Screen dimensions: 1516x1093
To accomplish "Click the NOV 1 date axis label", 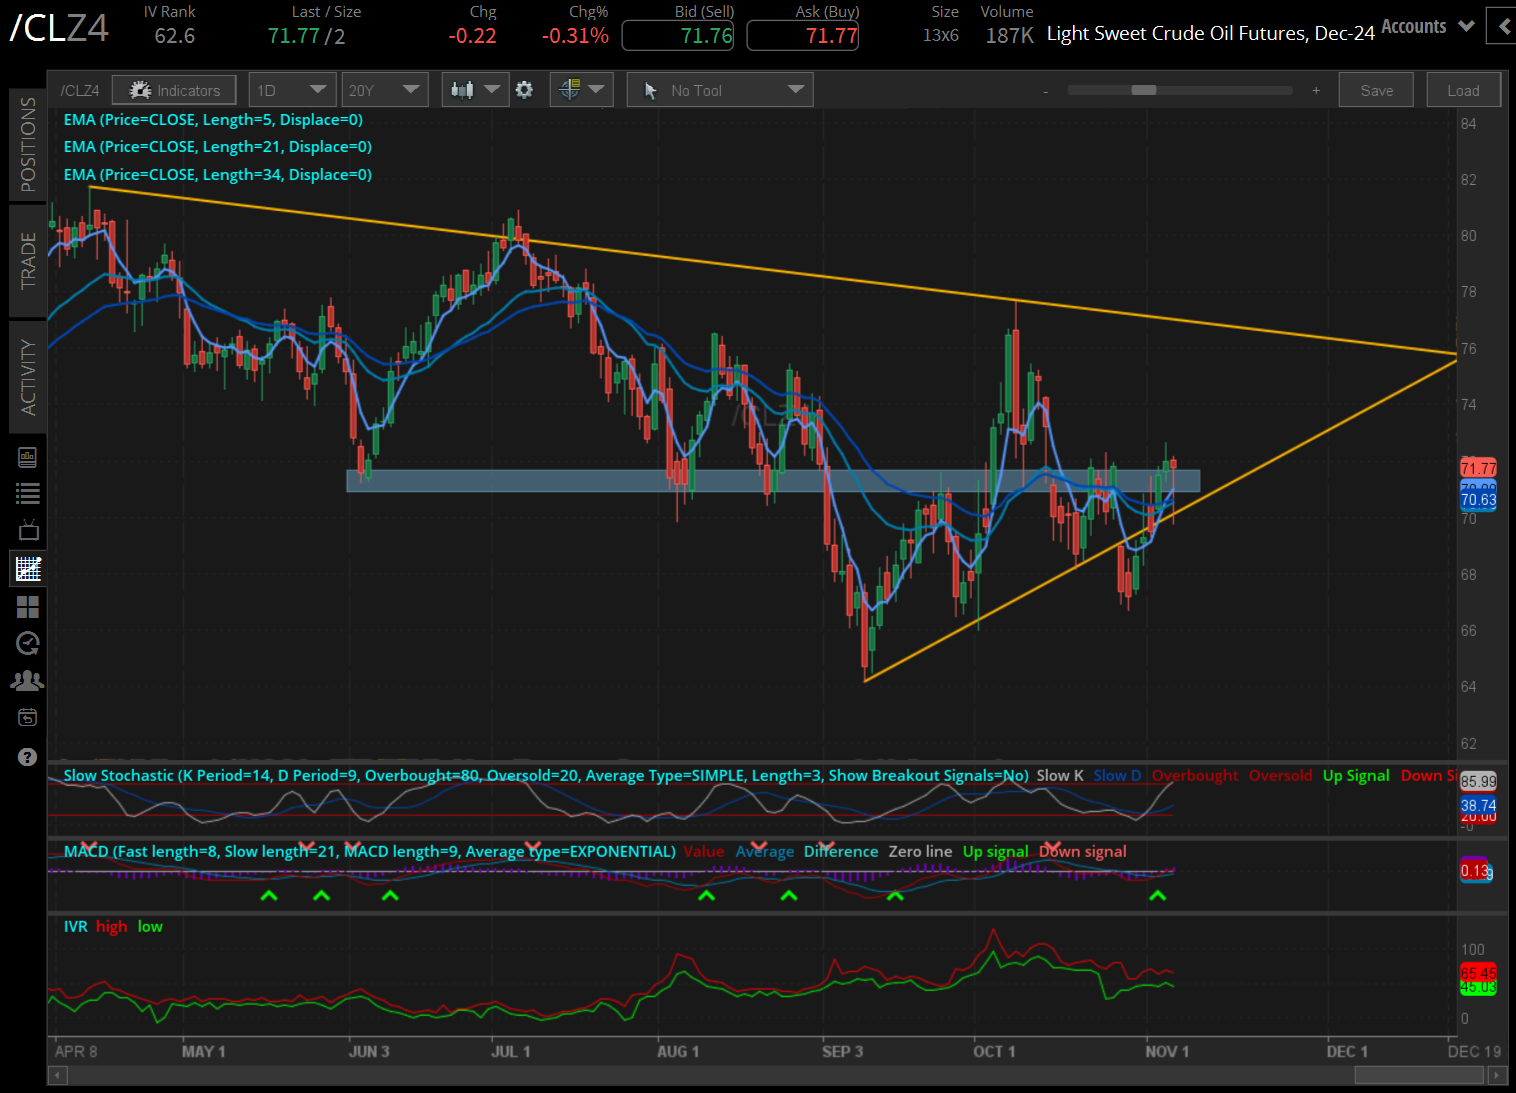I will click(x=1167, y=1051).
